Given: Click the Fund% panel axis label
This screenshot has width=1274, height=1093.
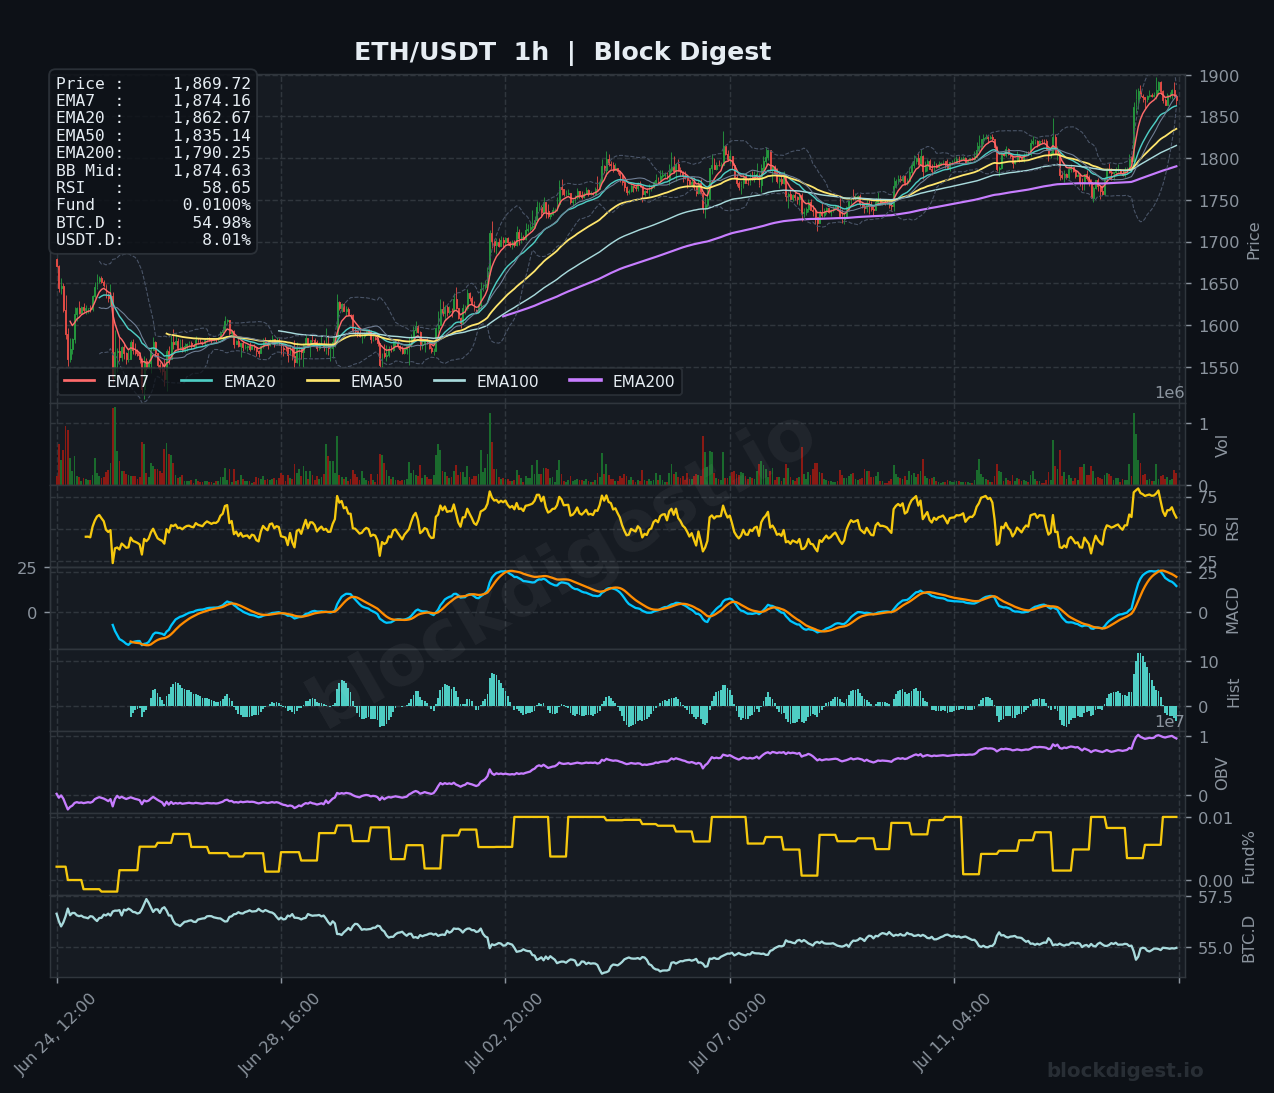Looking at the screenshot, I should tap(1249, 857).
